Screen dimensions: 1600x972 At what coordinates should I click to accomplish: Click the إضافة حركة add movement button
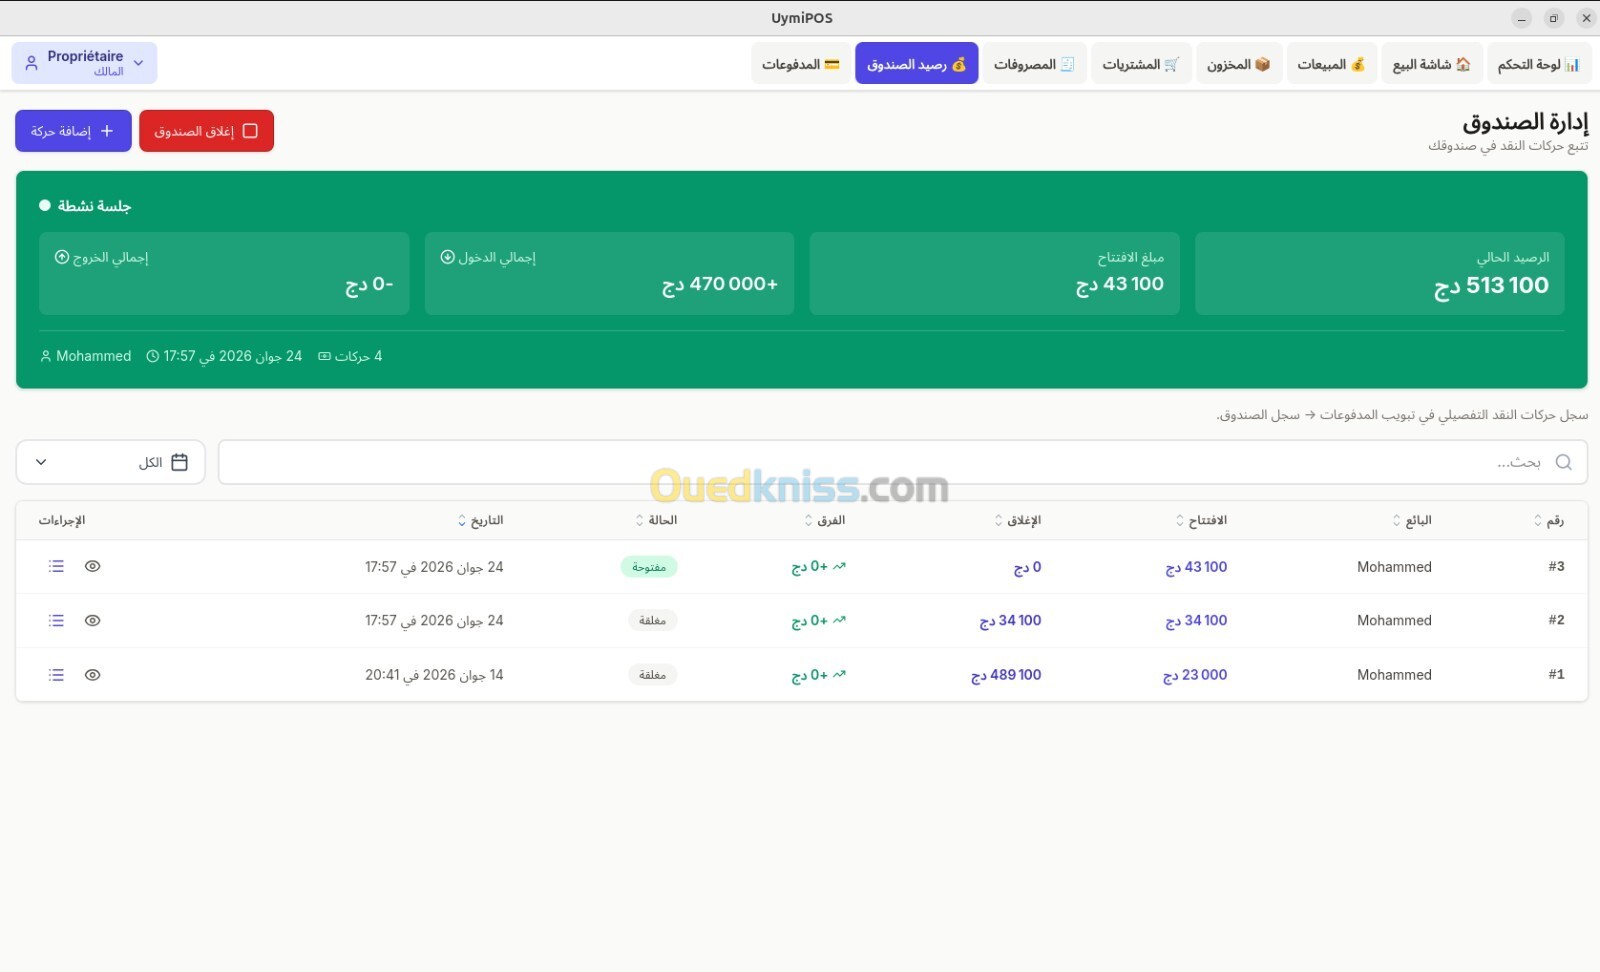point(73,131)
